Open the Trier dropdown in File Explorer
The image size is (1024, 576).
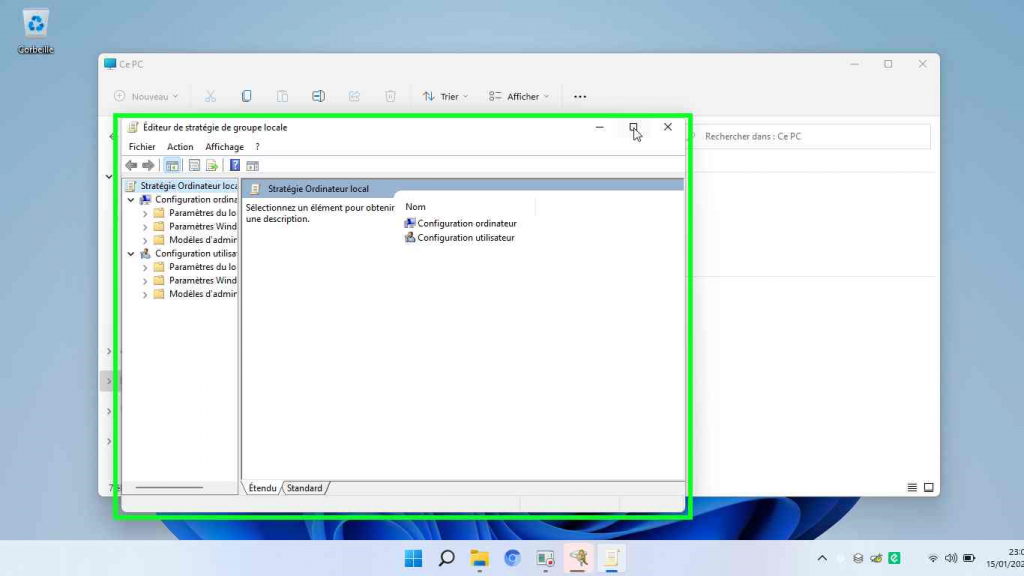point(446,96)
